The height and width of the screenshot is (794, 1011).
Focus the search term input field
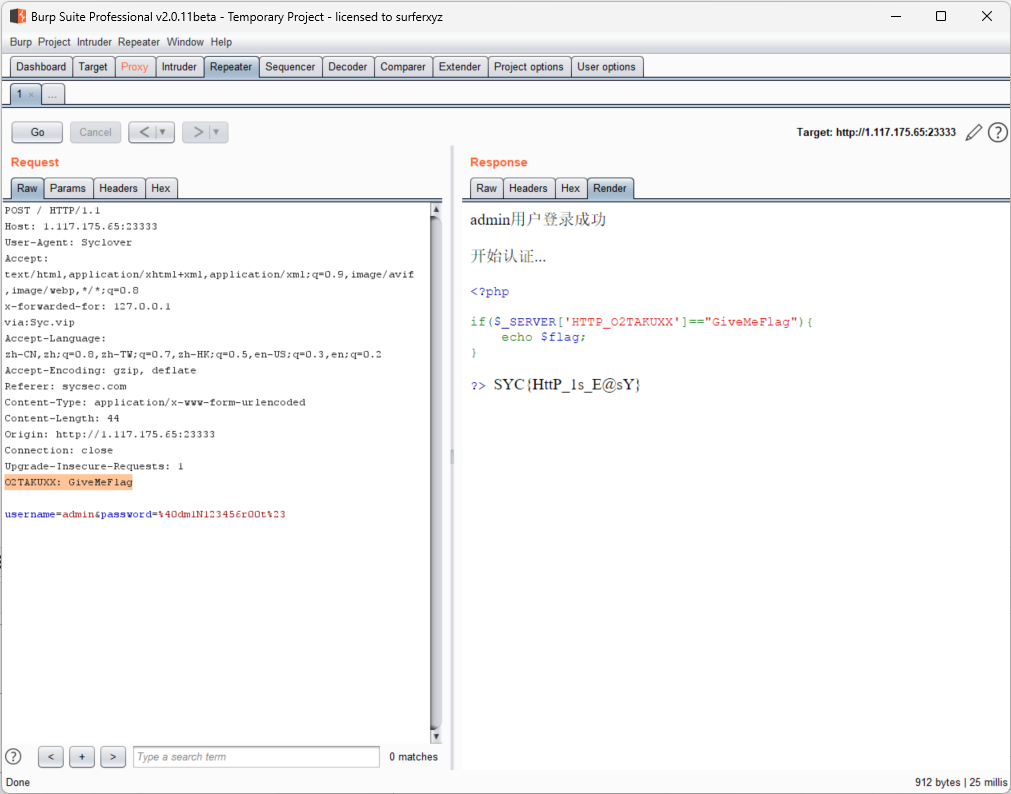(256, 757)
